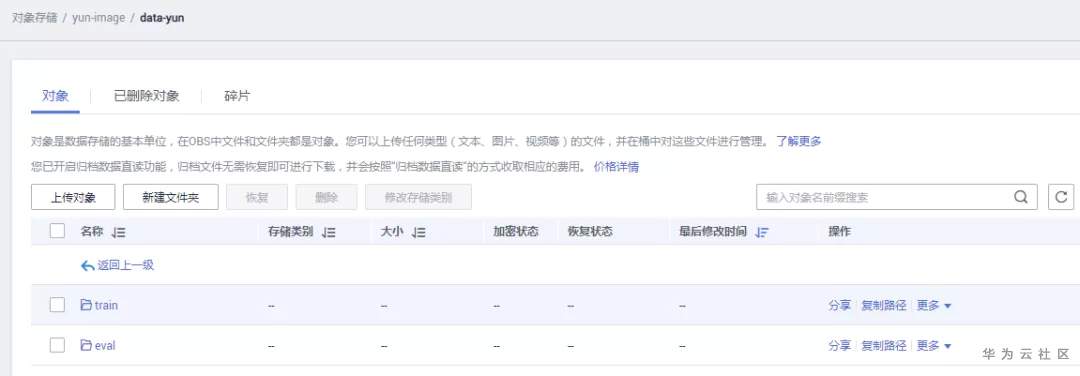Click the eval folder icon
The width and height of the screenshot is (1080, 376).
[86, 345]
